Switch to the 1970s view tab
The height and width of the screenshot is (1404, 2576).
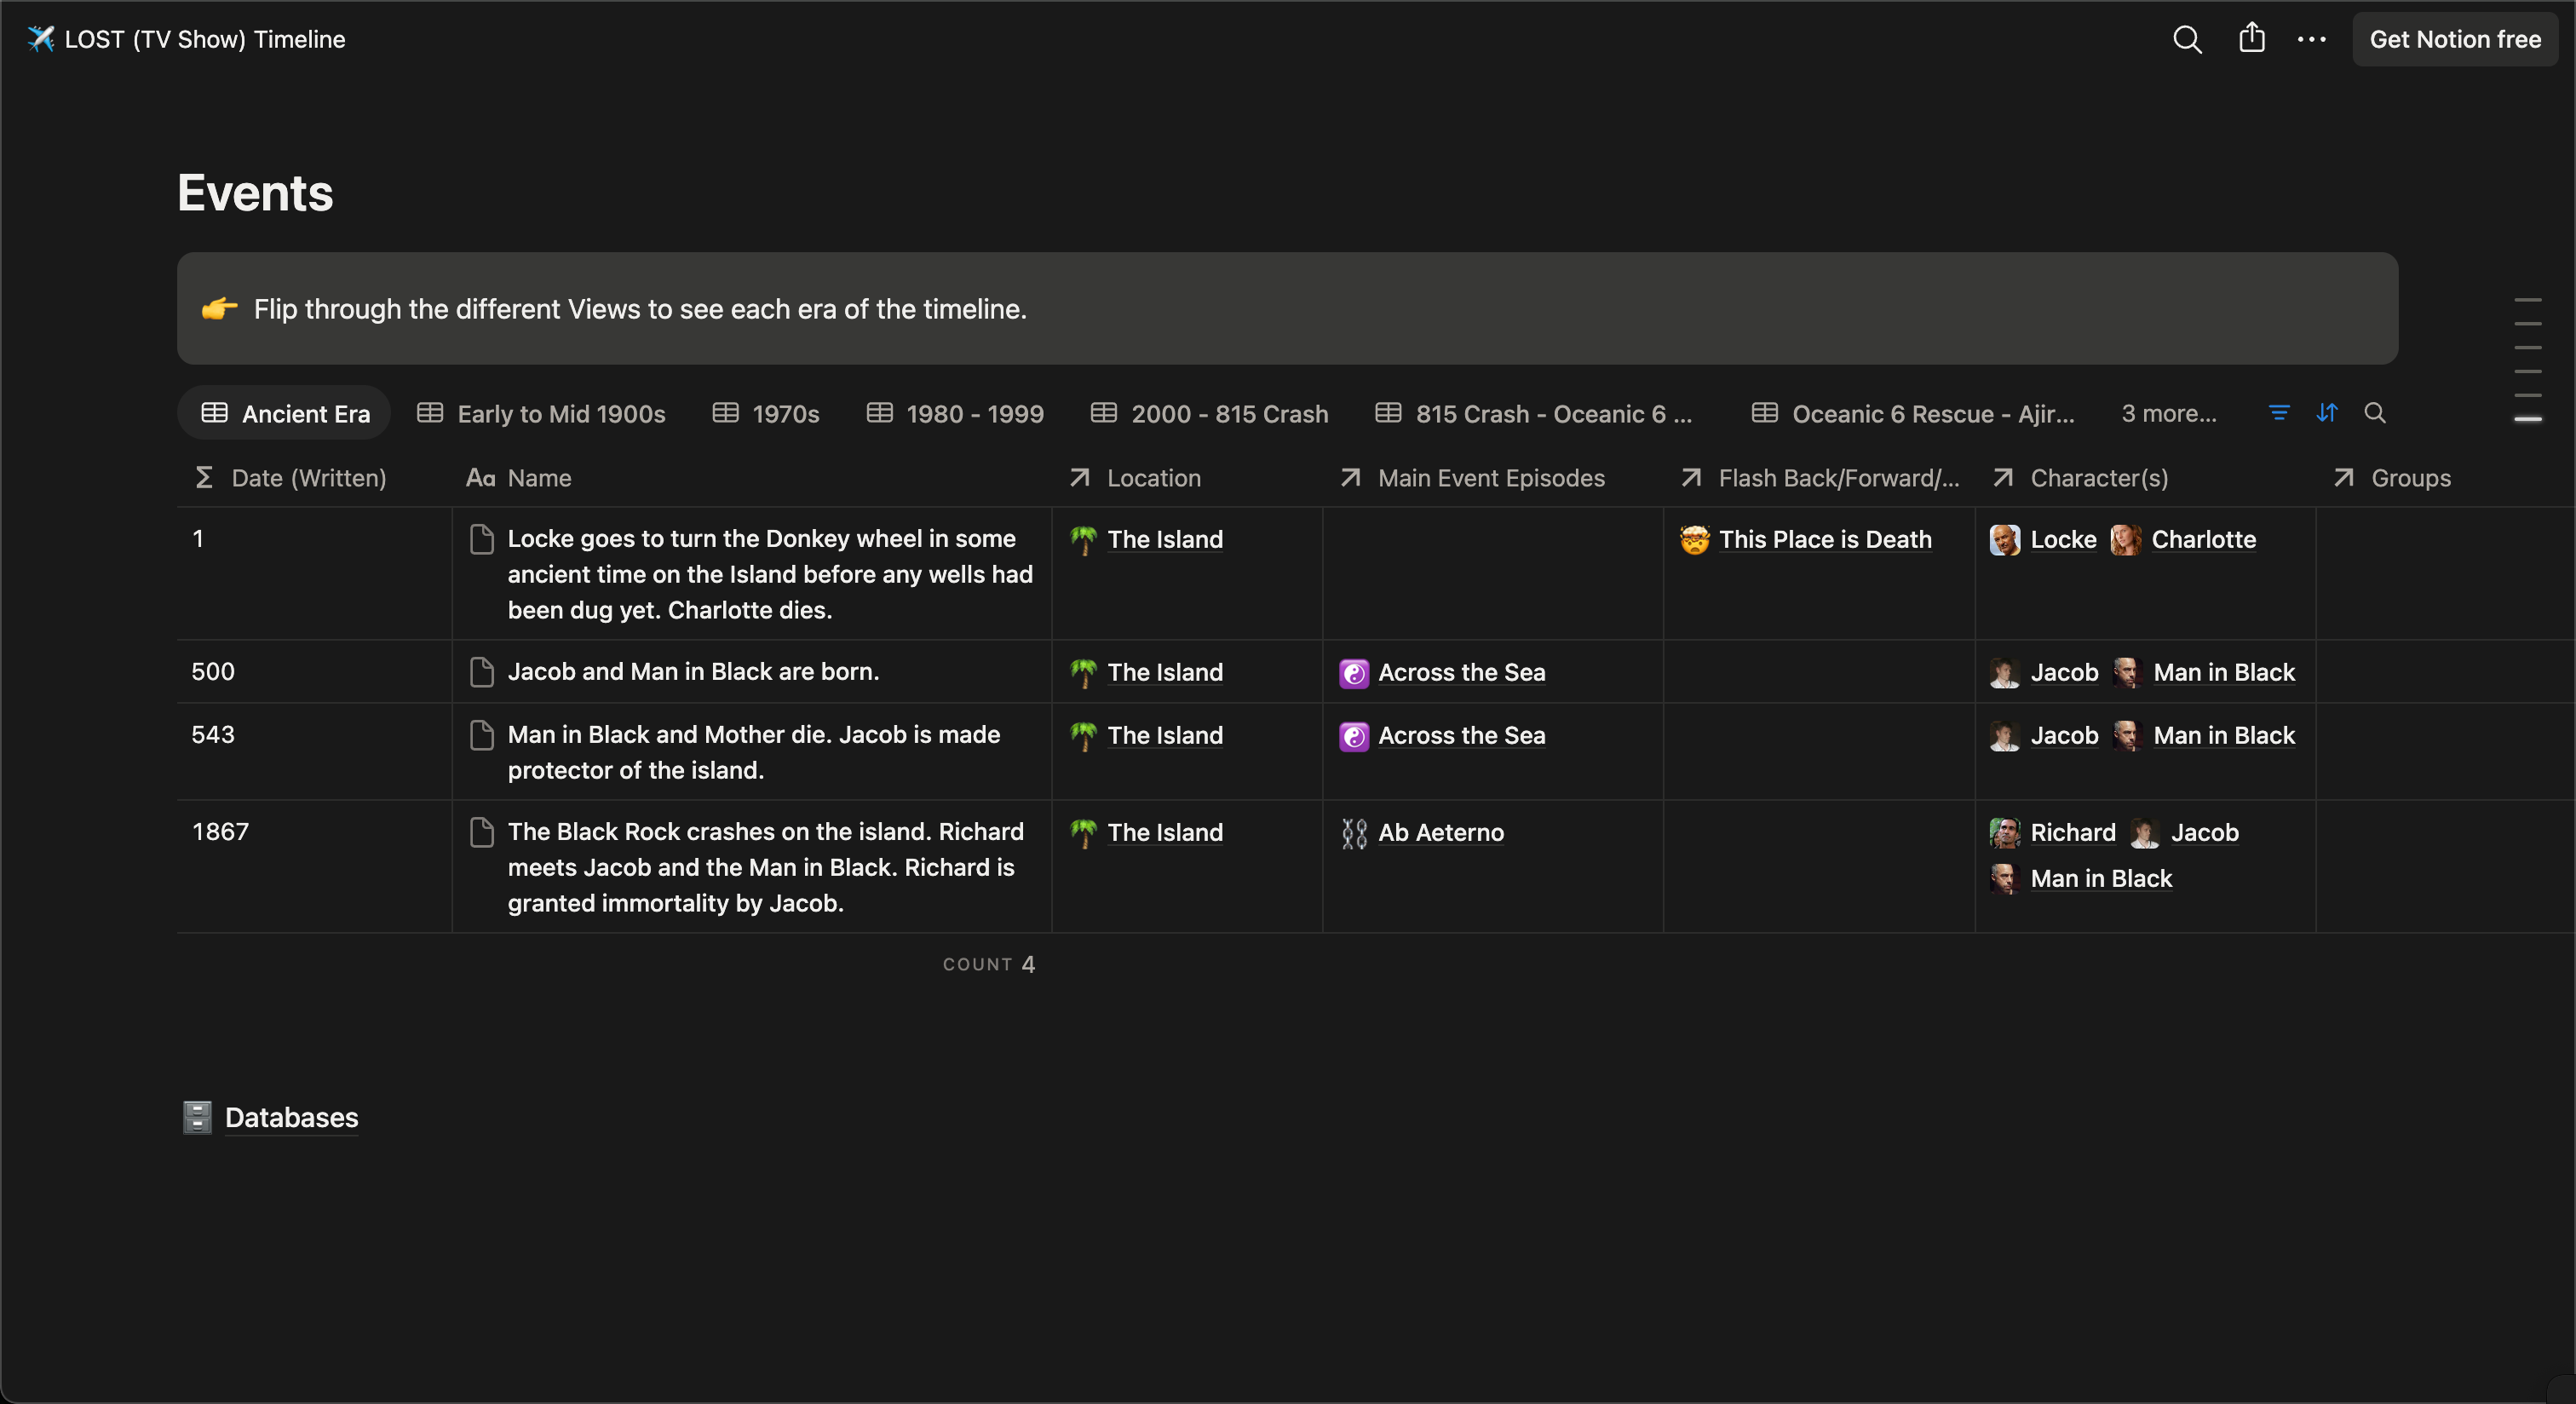point(766,413)
